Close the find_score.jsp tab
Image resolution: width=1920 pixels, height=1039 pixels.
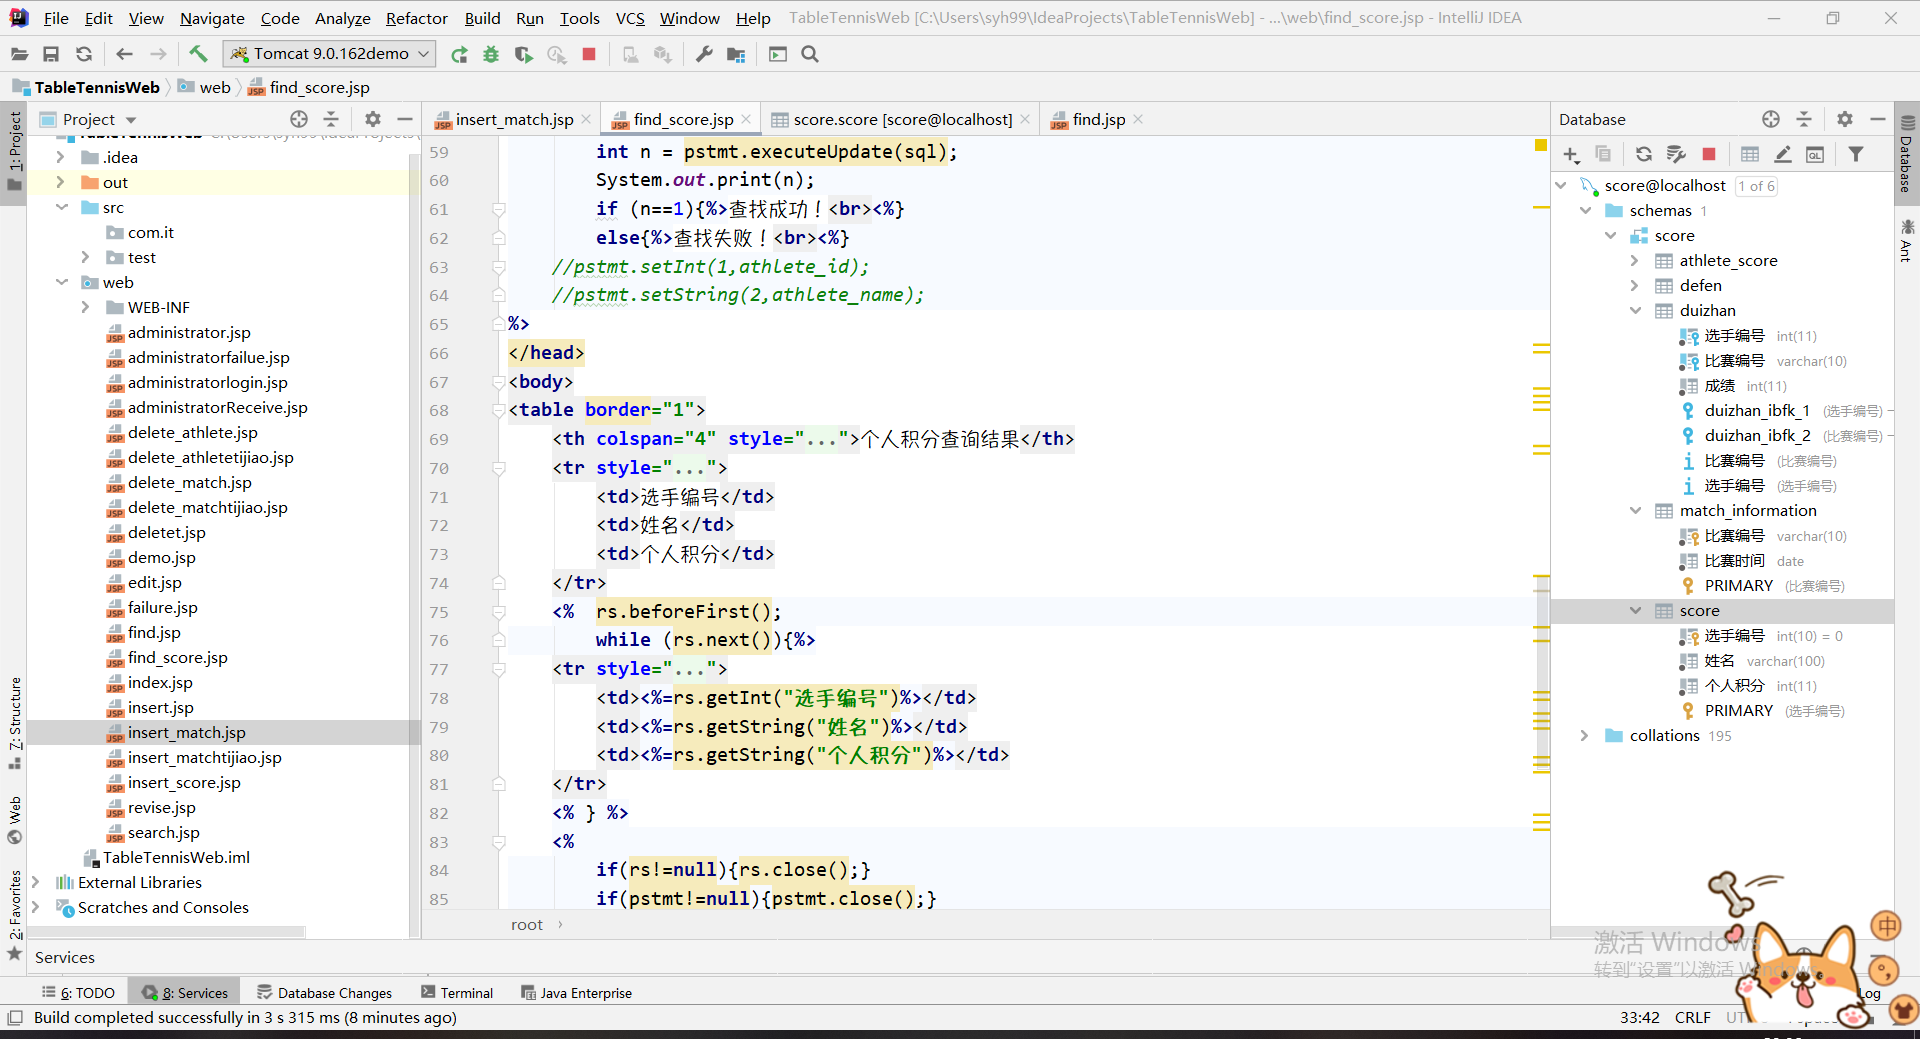point(746,119)
